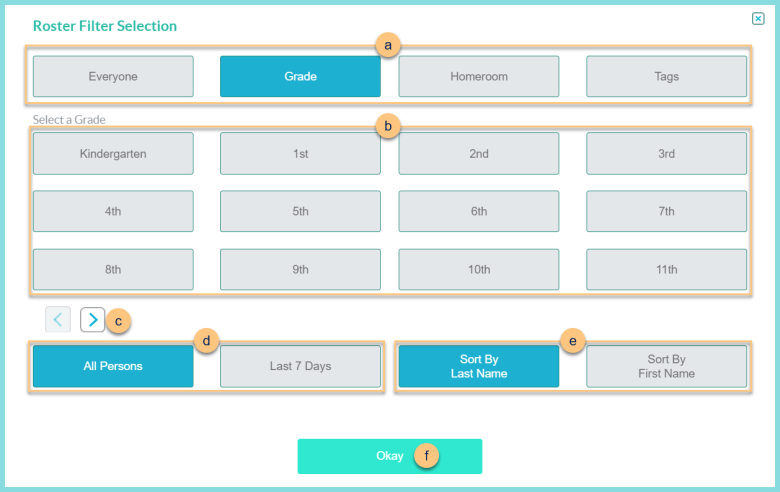Viewport: 780px width, 492px height.
Task: Choose the Kindergarten grade
Action: click(x=113, y=153)
